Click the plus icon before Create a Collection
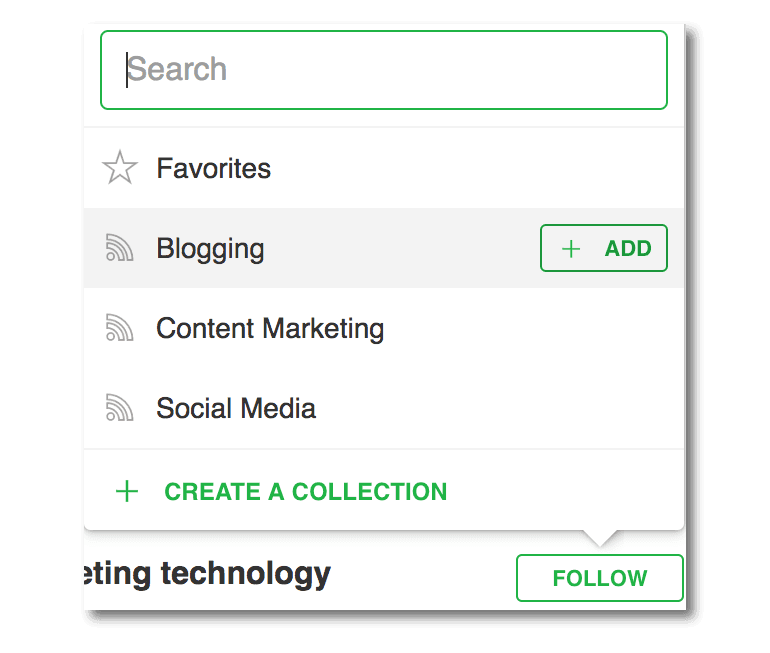This screenshot has width=770, height=653. click(x=127, y=492)
